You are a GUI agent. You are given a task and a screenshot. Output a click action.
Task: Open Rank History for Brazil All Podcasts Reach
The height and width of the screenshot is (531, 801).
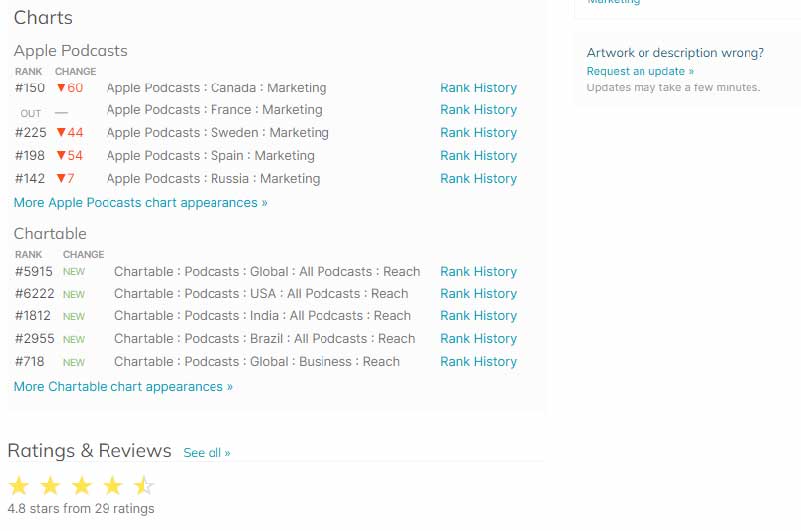point(478,339)
